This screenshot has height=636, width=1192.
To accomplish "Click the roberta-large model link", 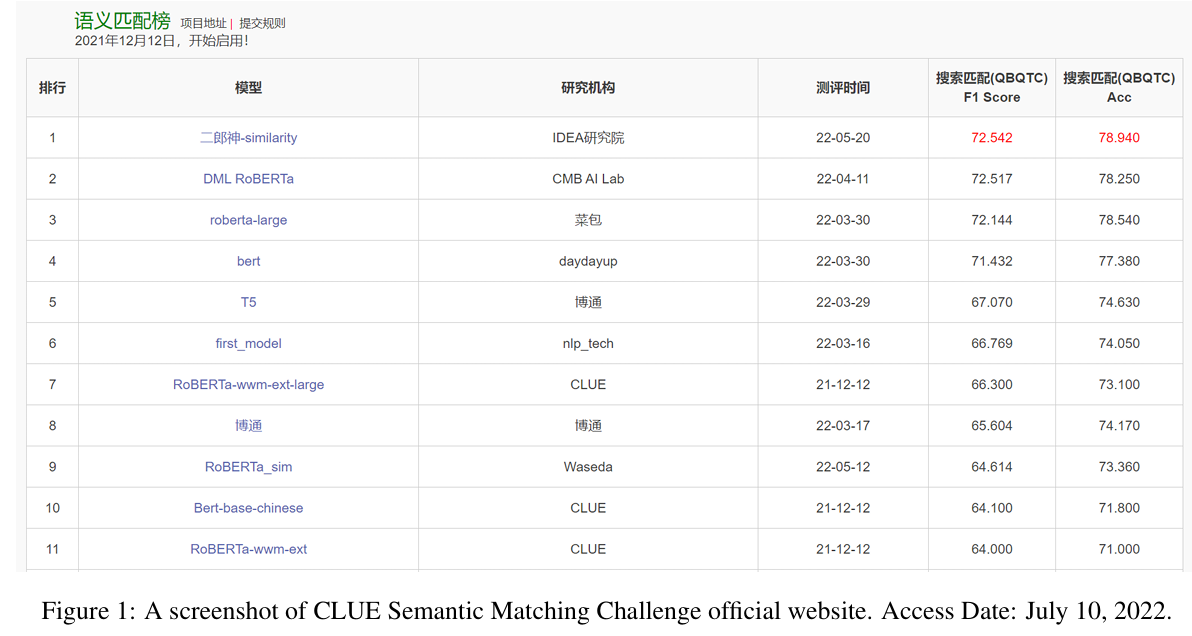I will click(x=249, y=220).
